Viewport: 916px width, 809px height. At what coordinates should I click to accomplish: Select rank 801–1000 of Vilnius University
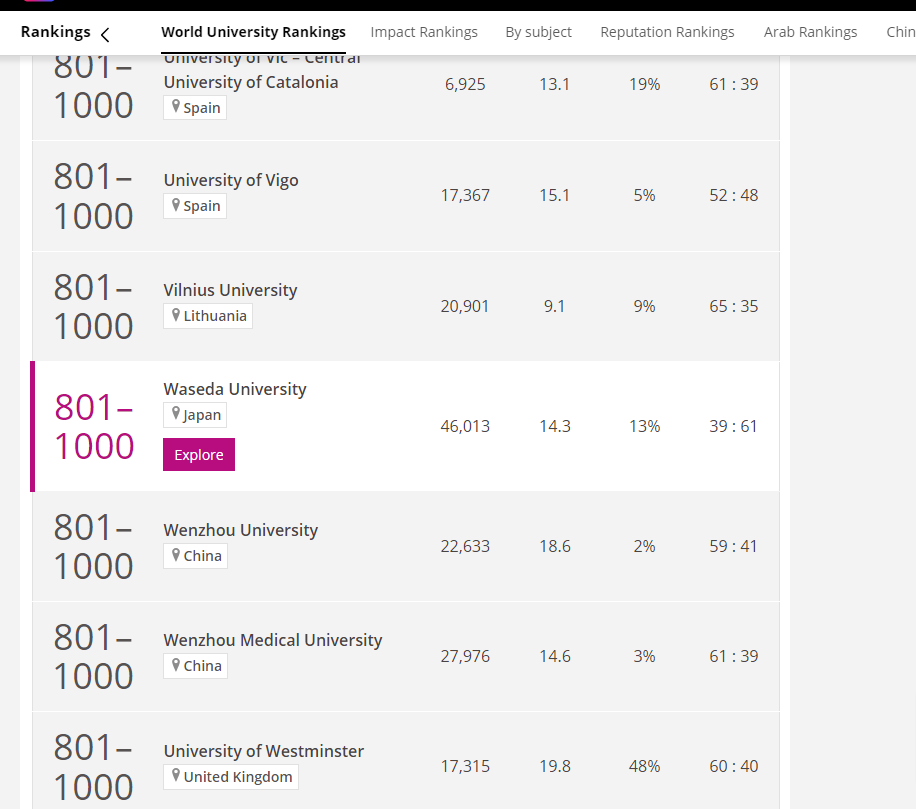(93, 307)
